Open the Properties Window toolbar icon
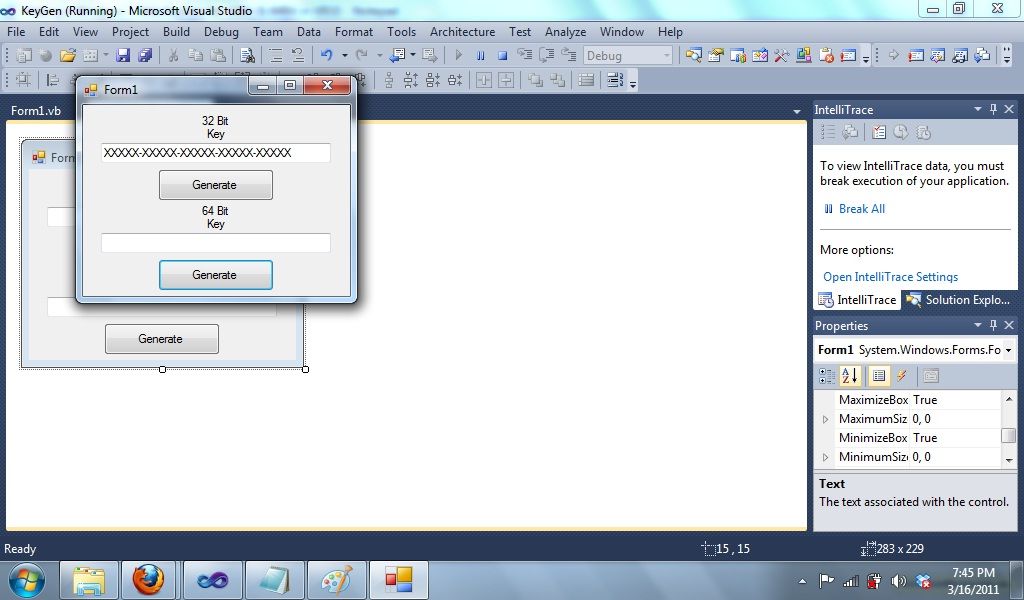Screen dimensions: 1024x600 [x=716, y=56]
